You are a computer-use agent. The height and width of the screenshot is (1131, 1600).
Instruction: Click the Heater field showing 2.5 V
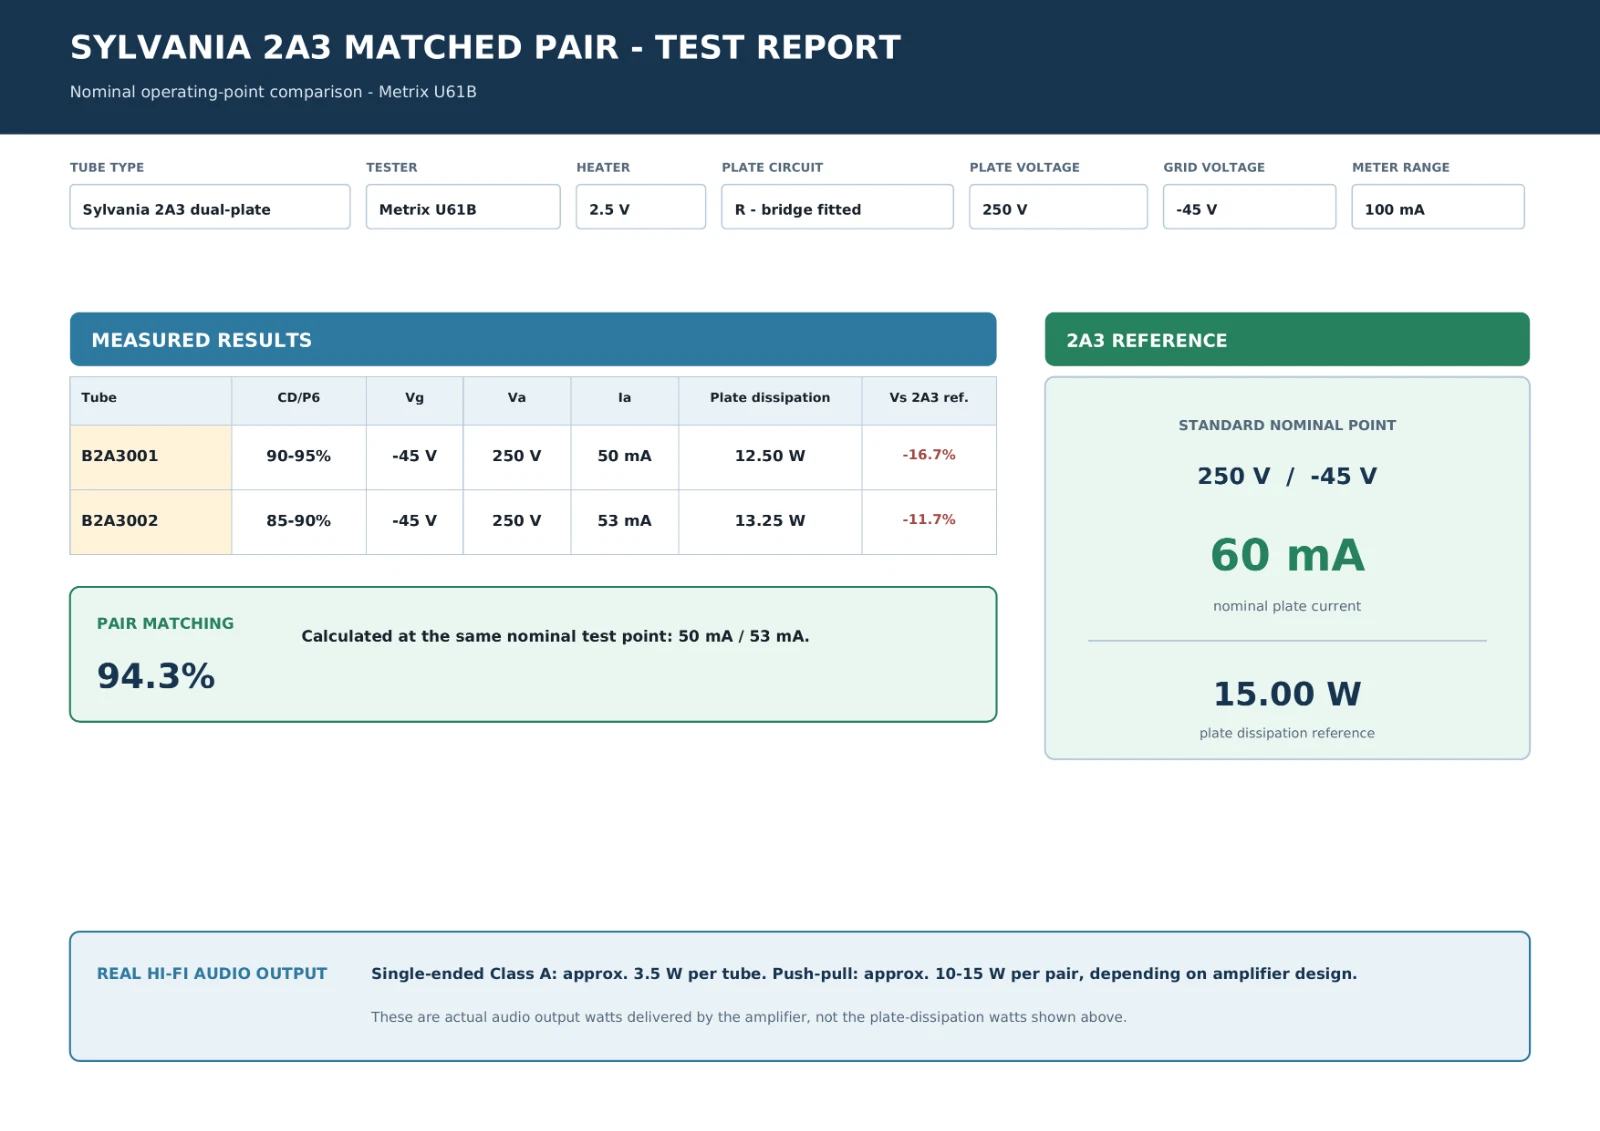tap(641, 207)
